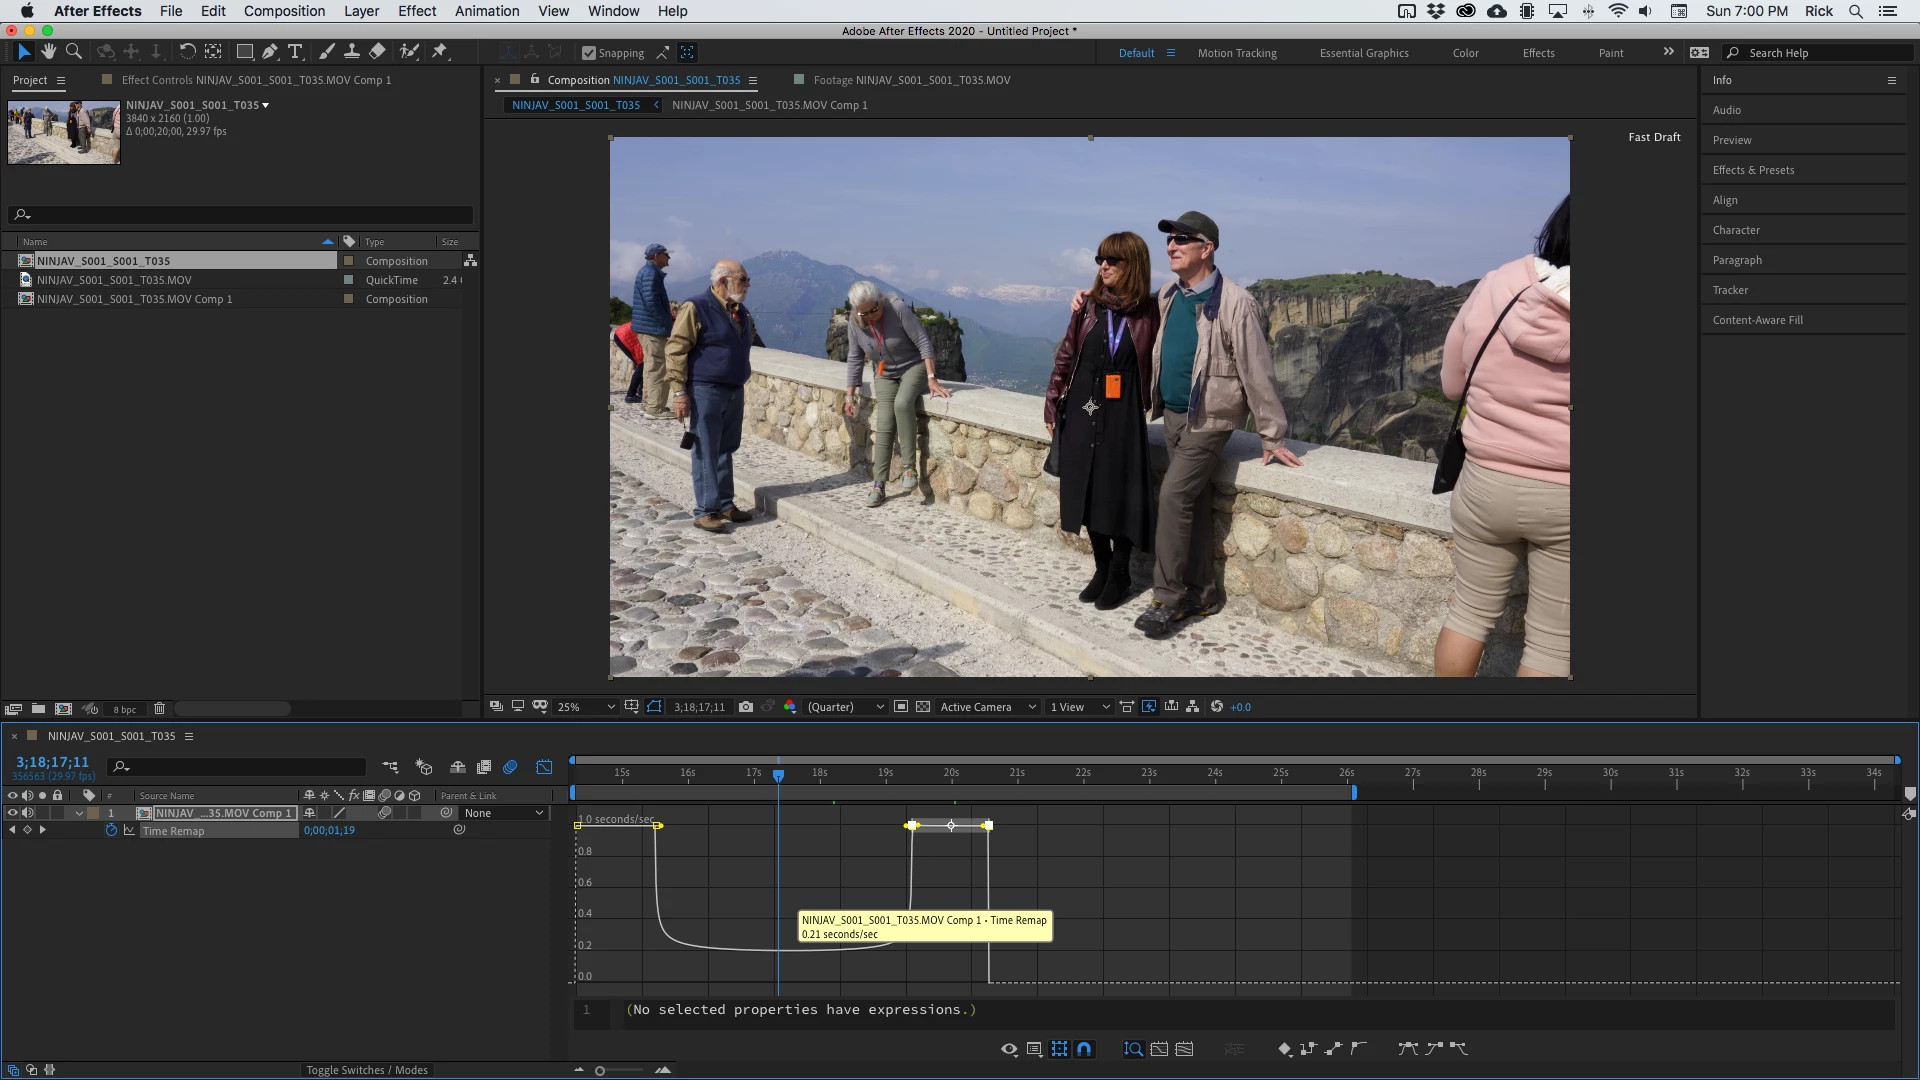Screen dimensions: 1920x1080
Task: Click the timeline zoom slider
Action: click(x=600, y=1071)
